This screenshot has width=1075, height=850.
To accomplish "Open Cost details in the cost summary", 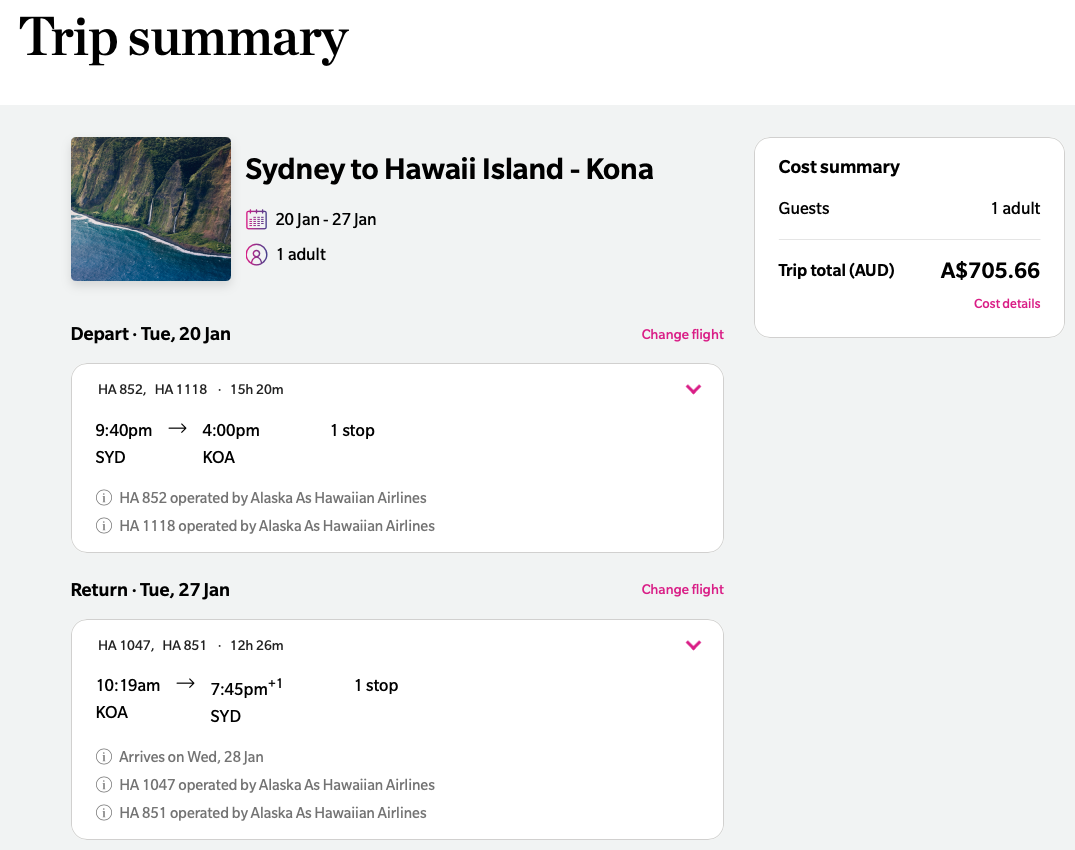I will tap(1006, 303).
